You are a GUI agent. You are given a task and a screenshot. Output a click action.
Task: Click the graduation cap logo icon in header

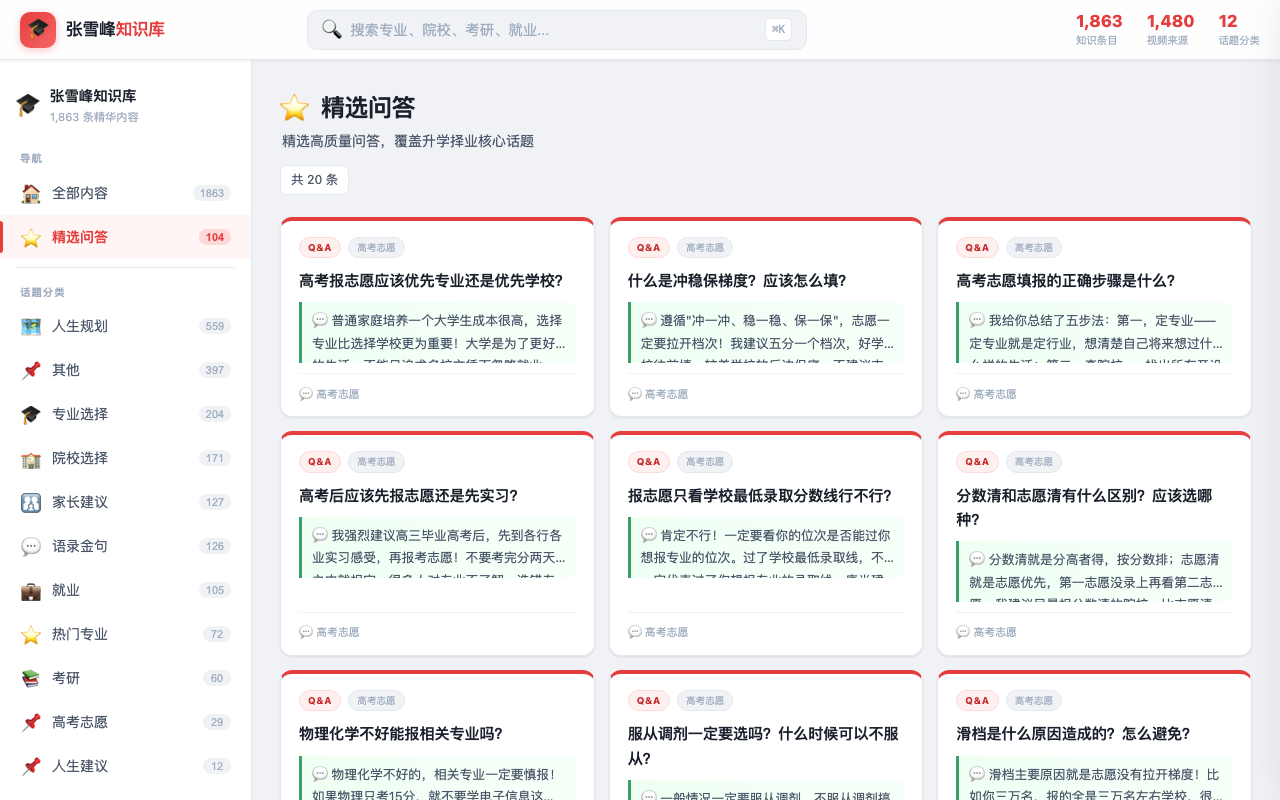(x=38, y=30)
